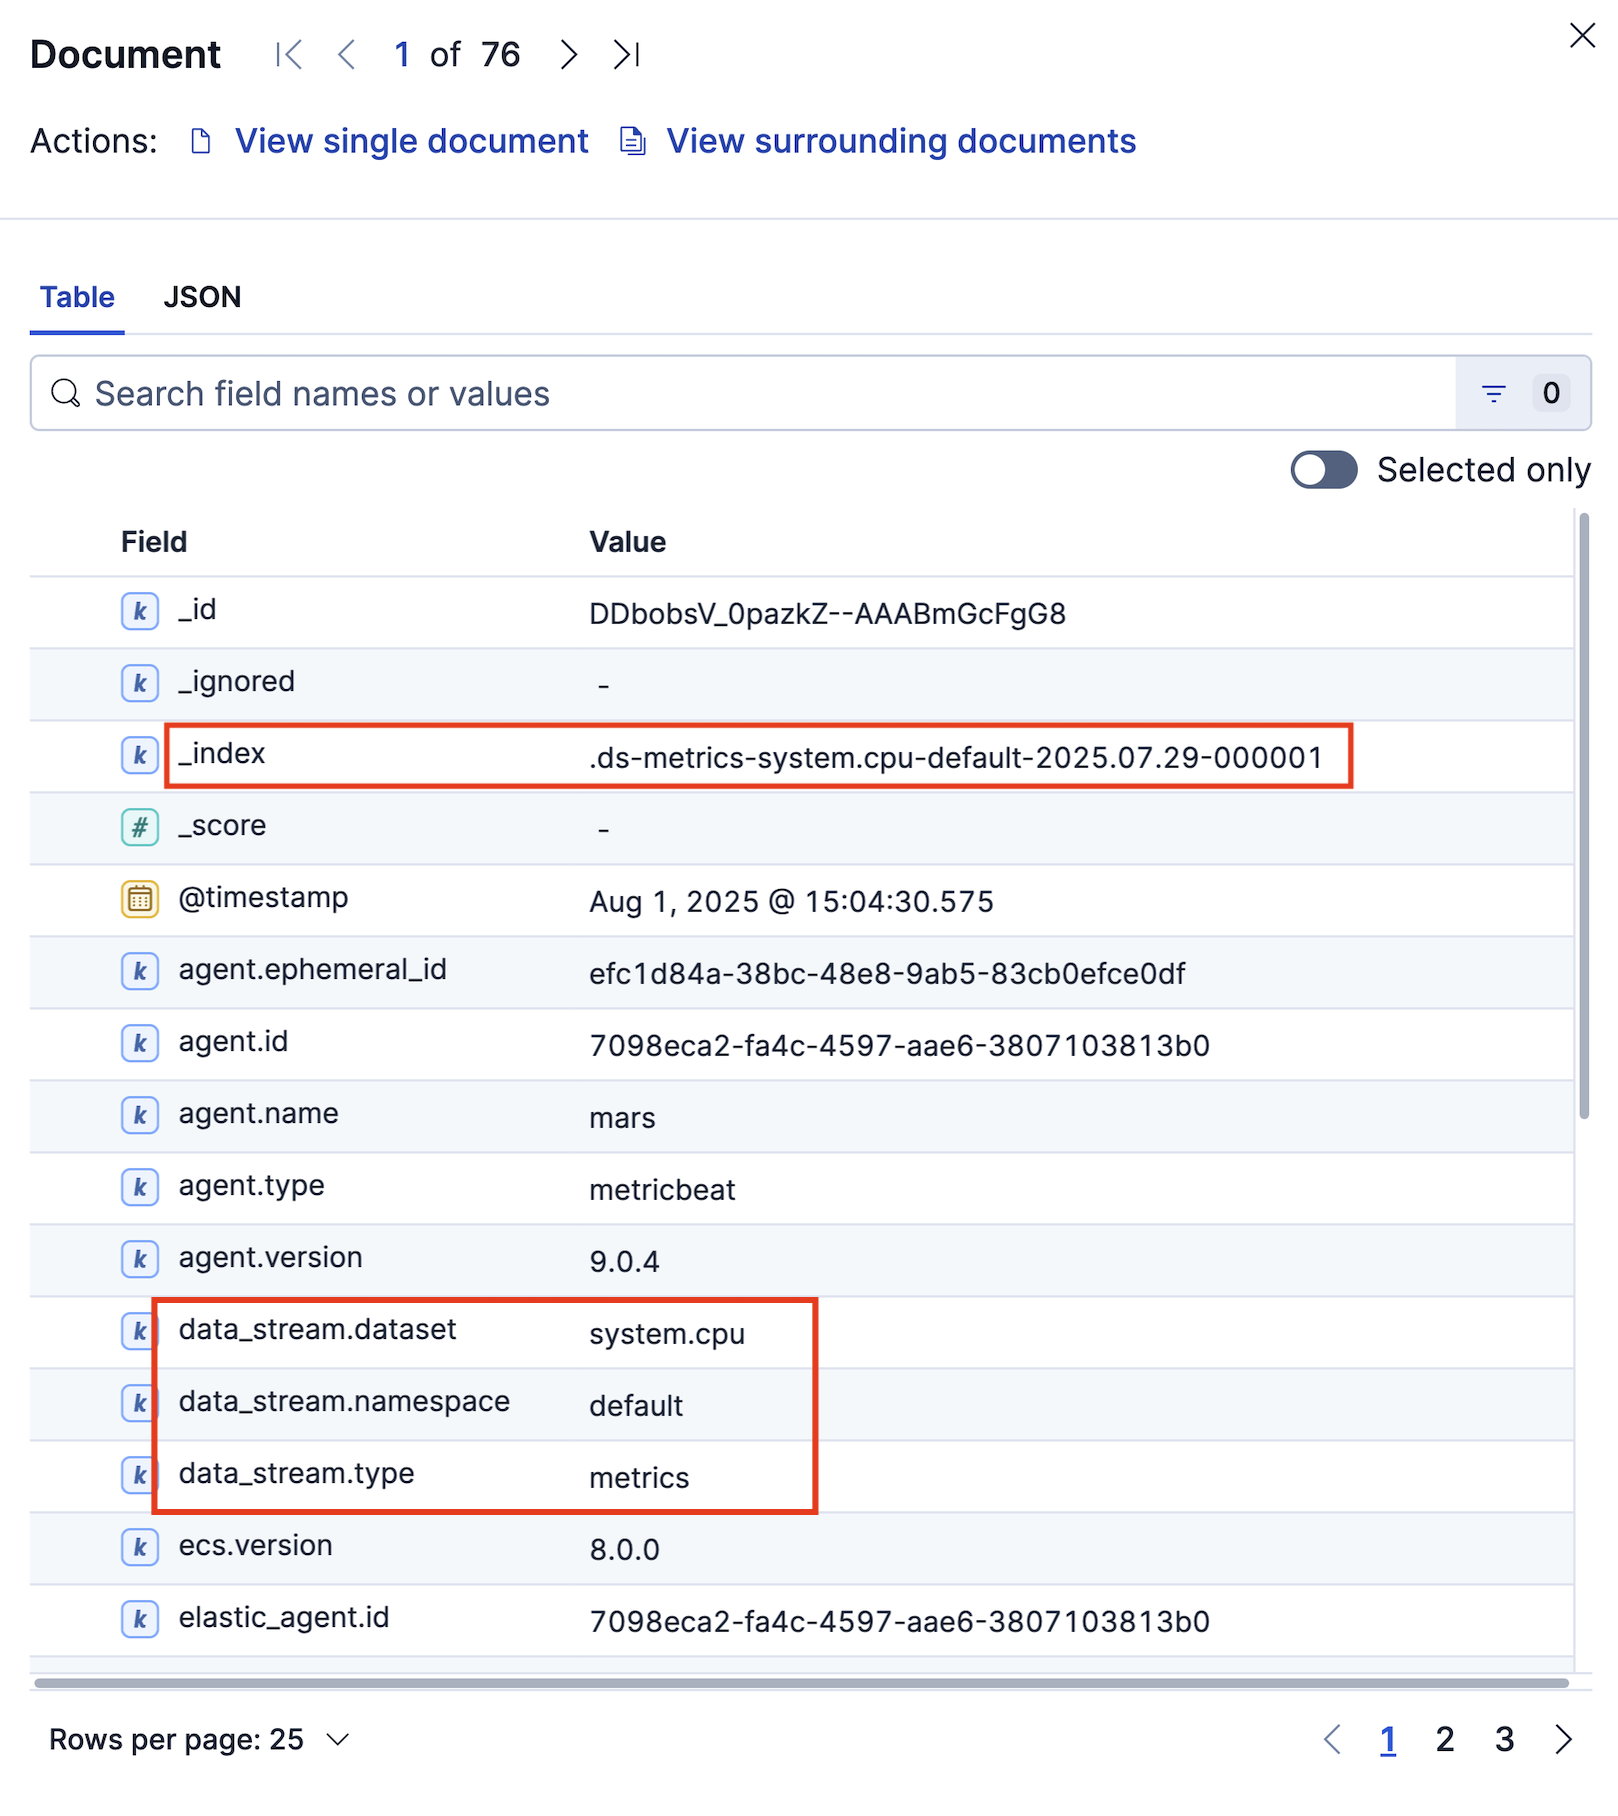Jump to the first document using the leftmost arrow
This screenshot has width=1618, height=1816.
click(288, 55)
